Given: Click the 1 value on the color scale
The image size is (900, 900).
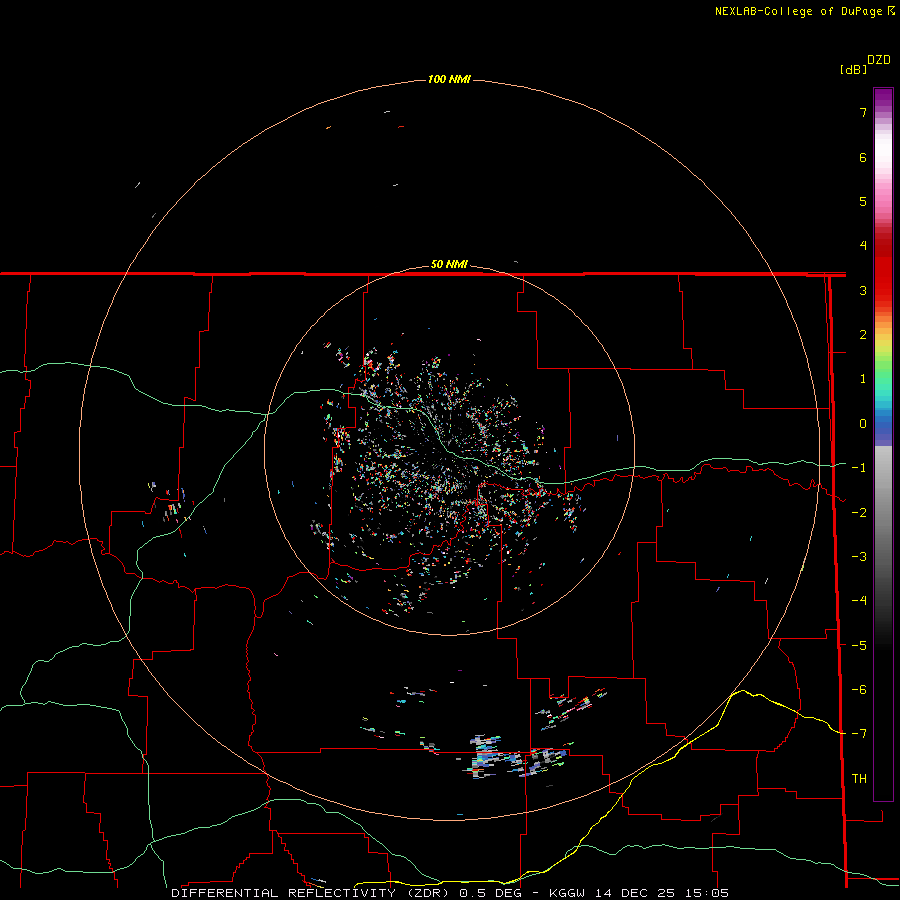Looking at the screenshot, I should tap(863, 379).
